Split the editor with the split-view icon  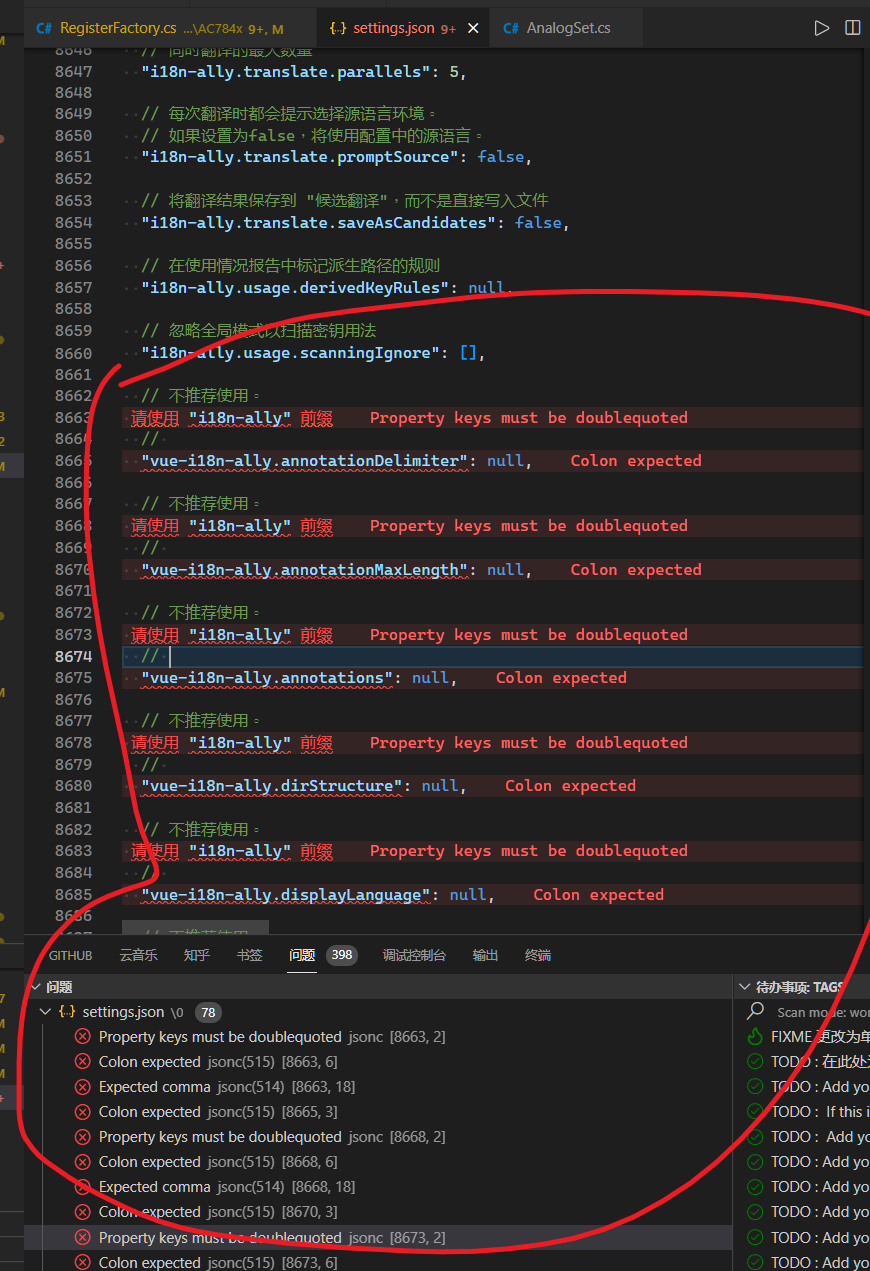pyautogui.click(x=853, y=28)
